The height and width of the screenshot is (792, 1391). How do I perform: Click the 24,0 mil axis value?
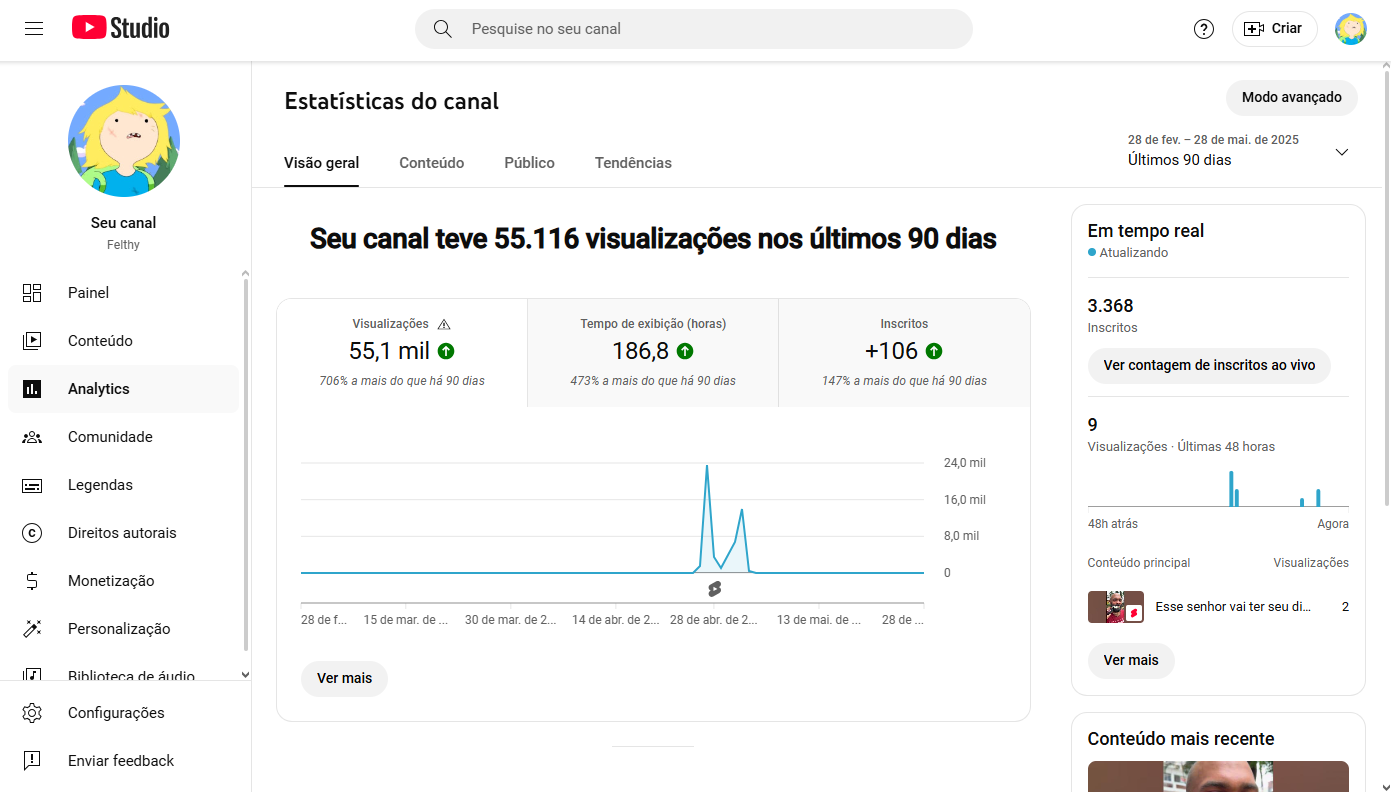[965, 463]
